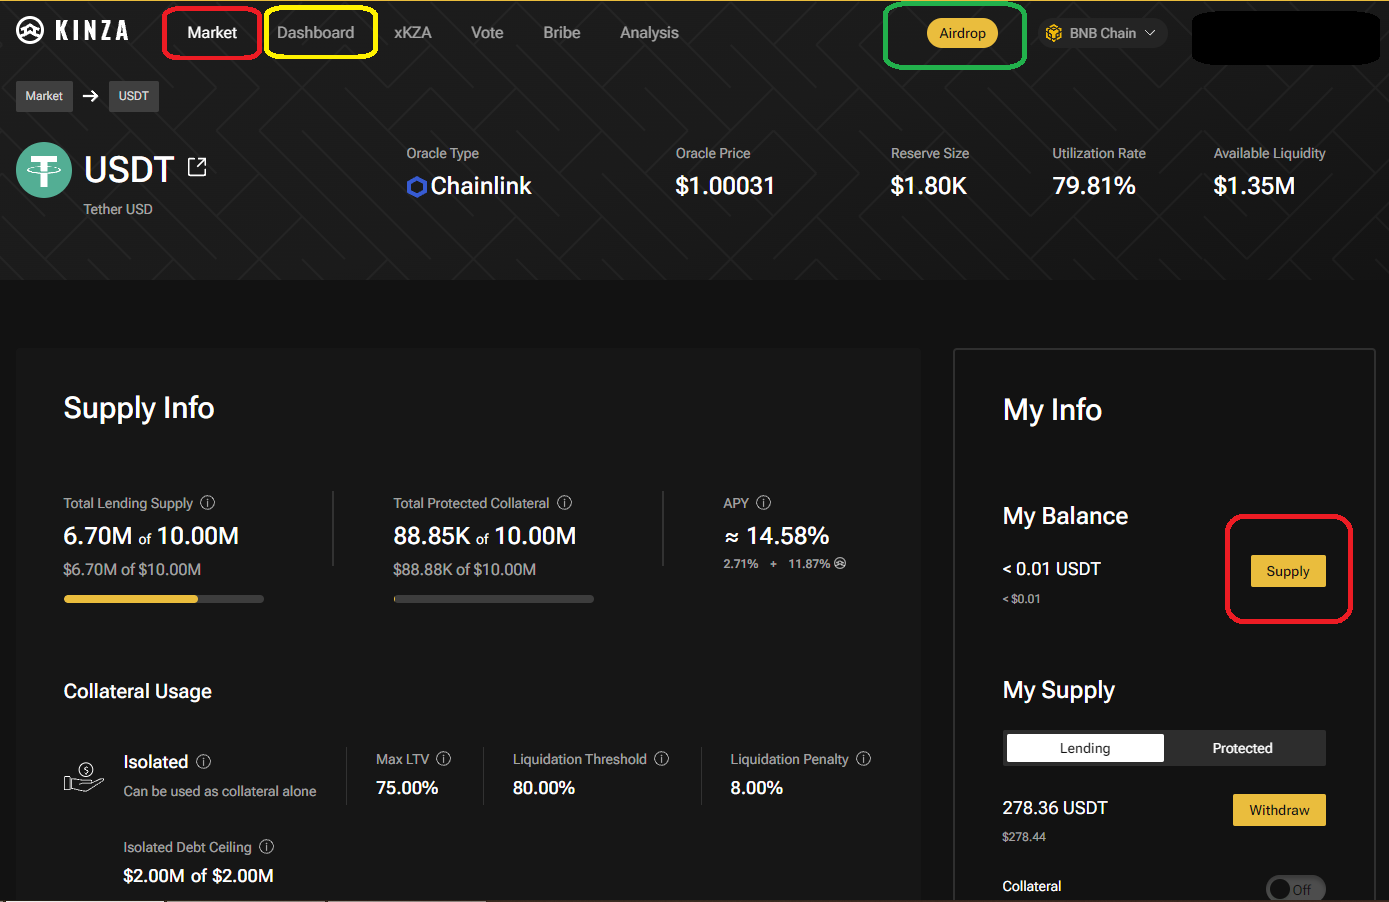Show info icon next to APY
This screenshot has width=1389, height=902.
[763, 503]
